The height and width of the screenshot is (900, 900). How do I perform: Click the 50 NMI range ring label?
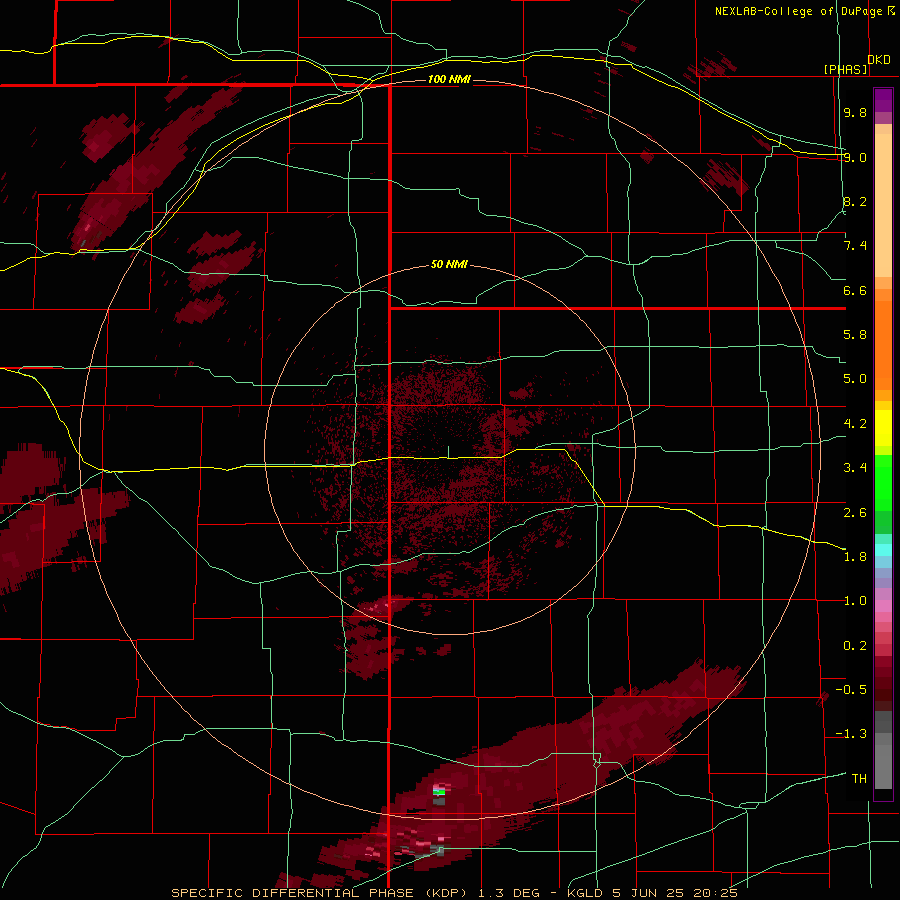pos(449,265)
